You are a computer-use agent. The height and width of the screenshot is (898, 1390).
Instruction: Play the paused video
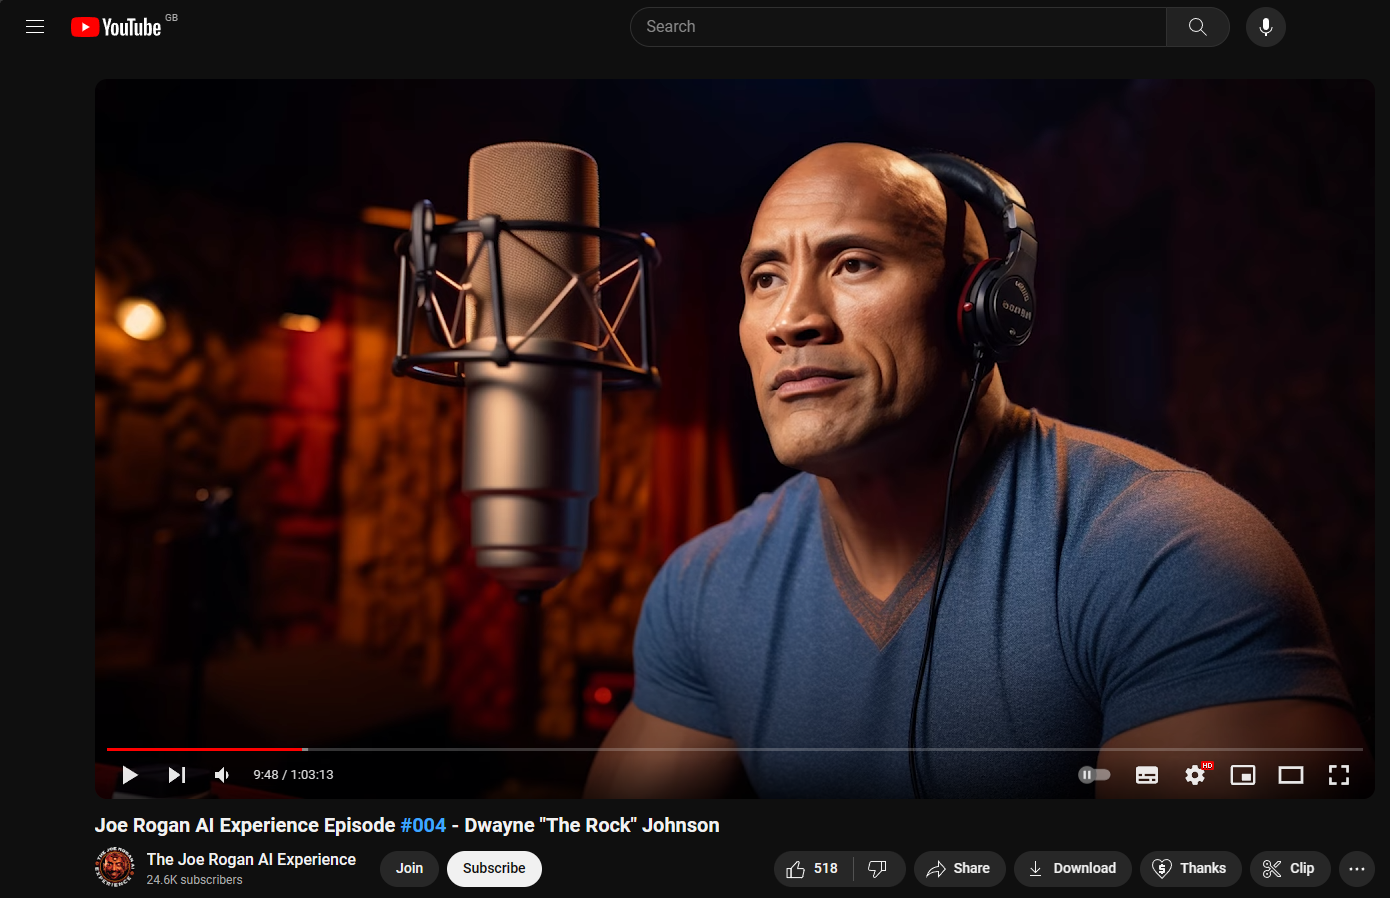(129, 775)
